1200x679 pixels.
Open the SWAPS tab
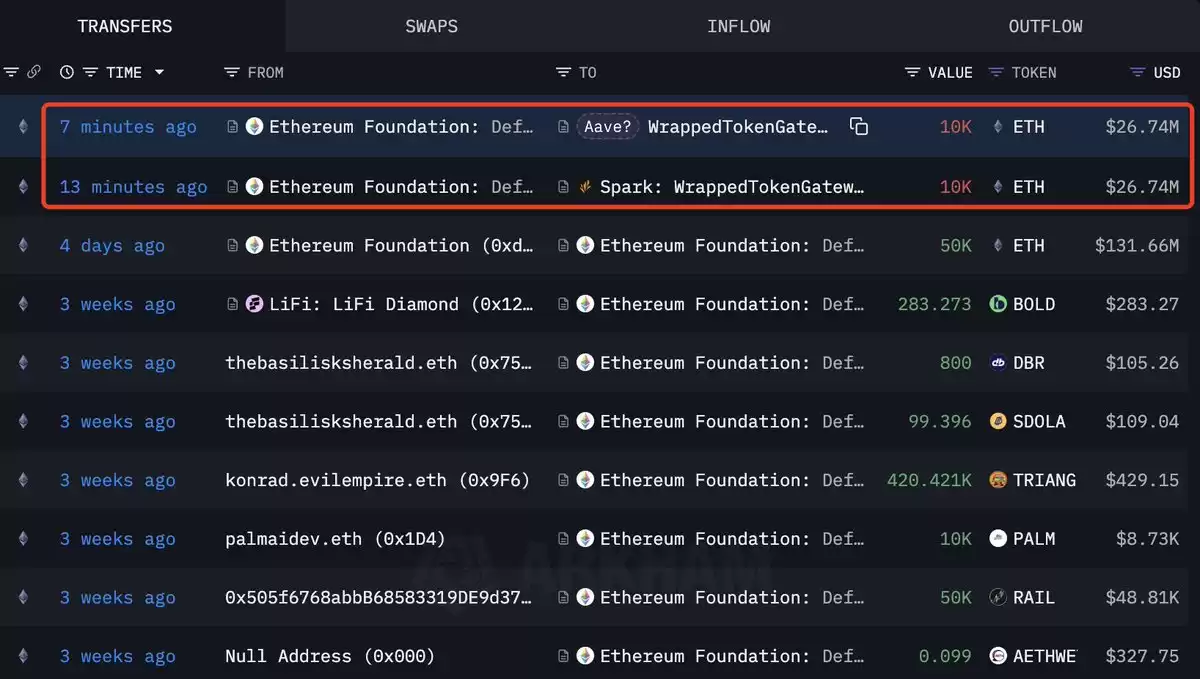[x=432, y=26]
